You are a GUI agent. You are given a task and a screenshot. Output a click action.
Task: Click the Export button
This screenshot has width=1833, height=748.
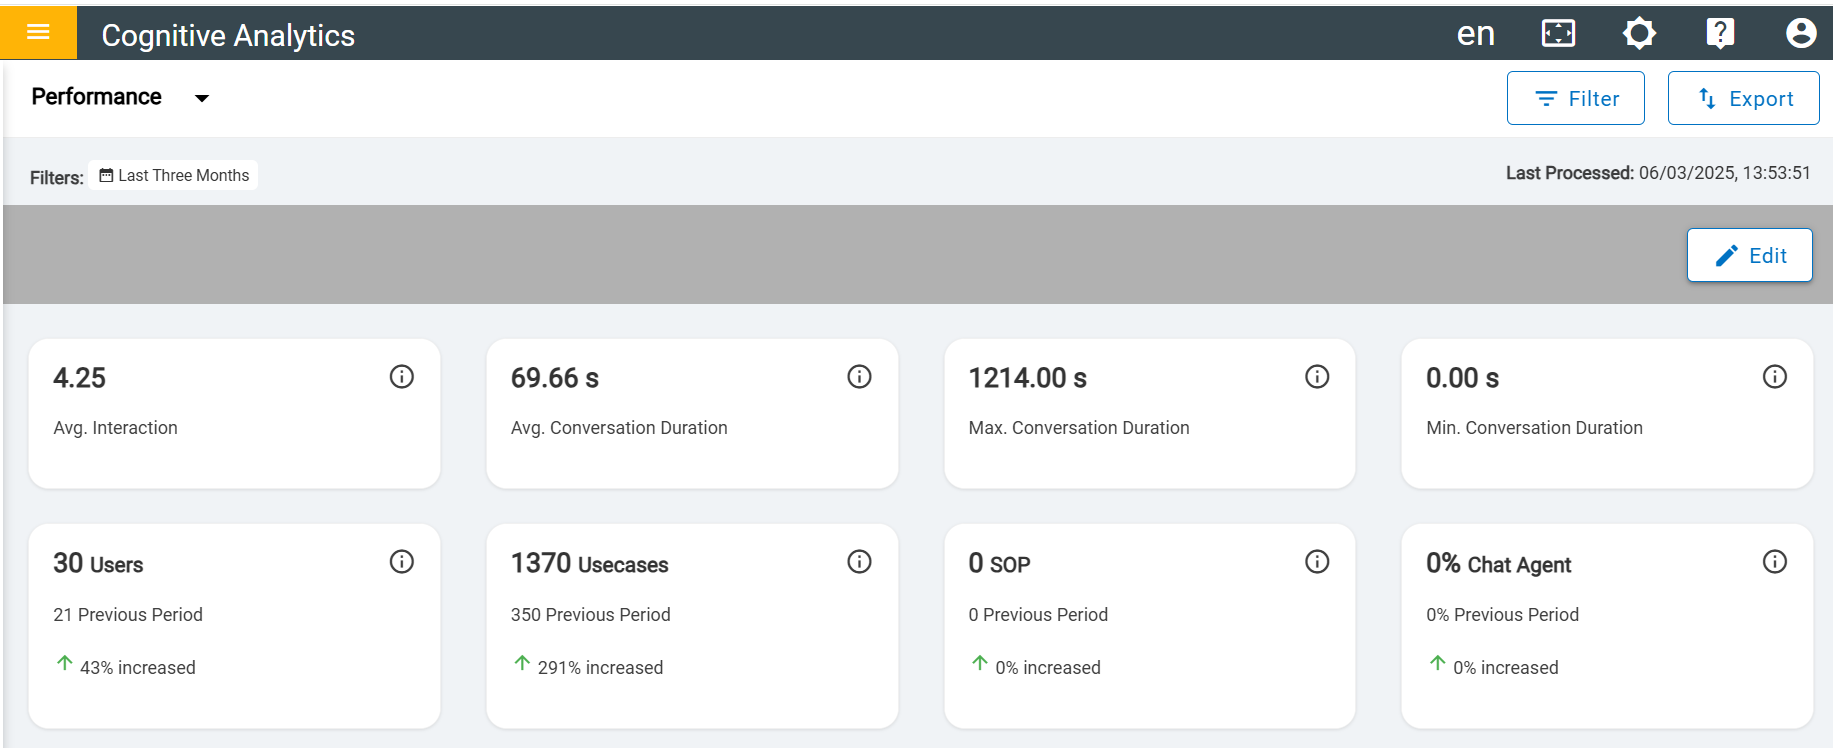[x=1743, y=98]
